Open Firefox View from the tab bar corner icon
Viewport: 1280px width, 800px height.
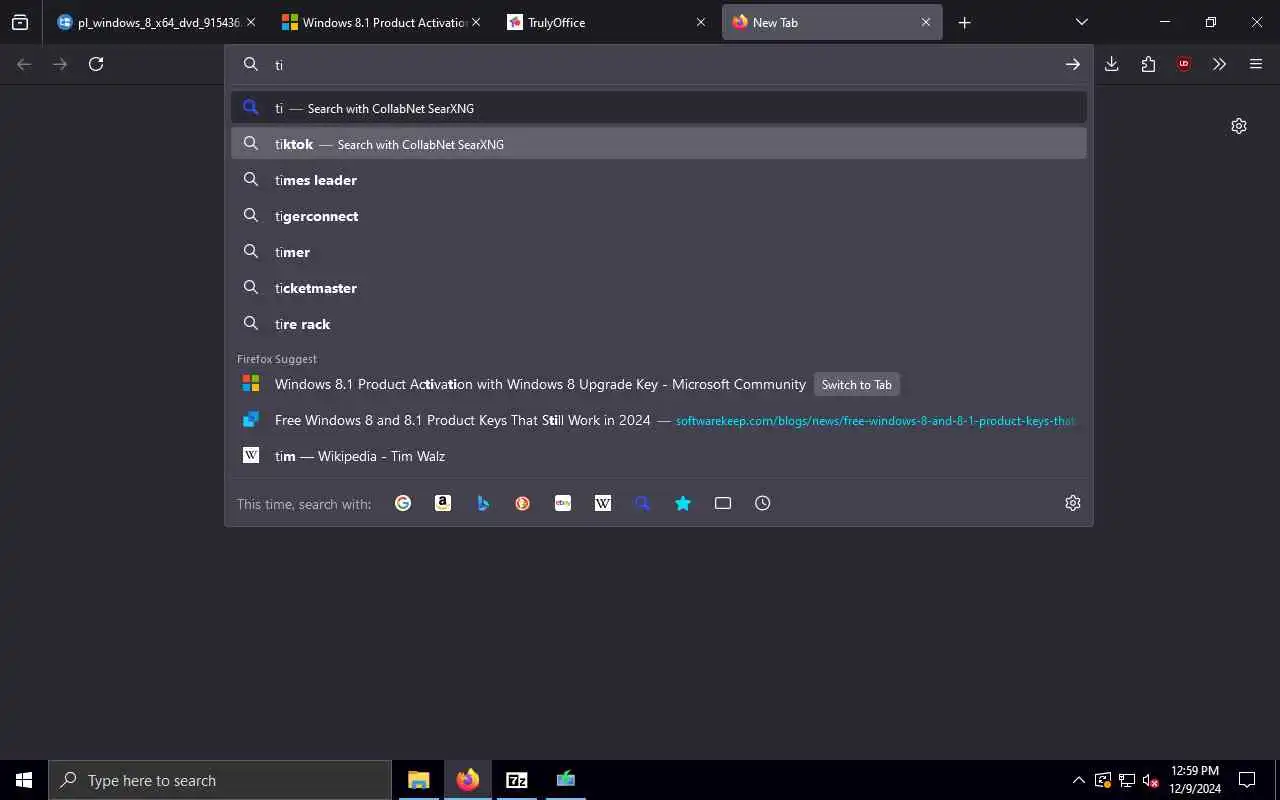tap(20, 22)
